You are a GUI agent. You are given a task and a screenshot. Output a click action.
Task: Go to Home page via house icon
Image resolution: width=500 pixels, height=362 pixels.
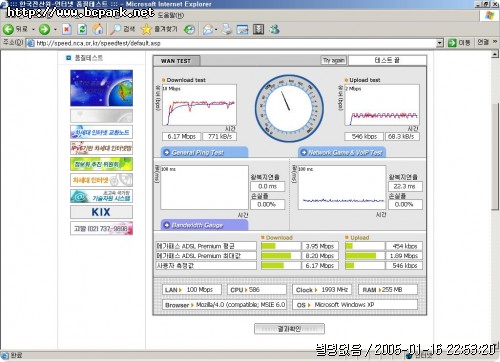point(98,29)
